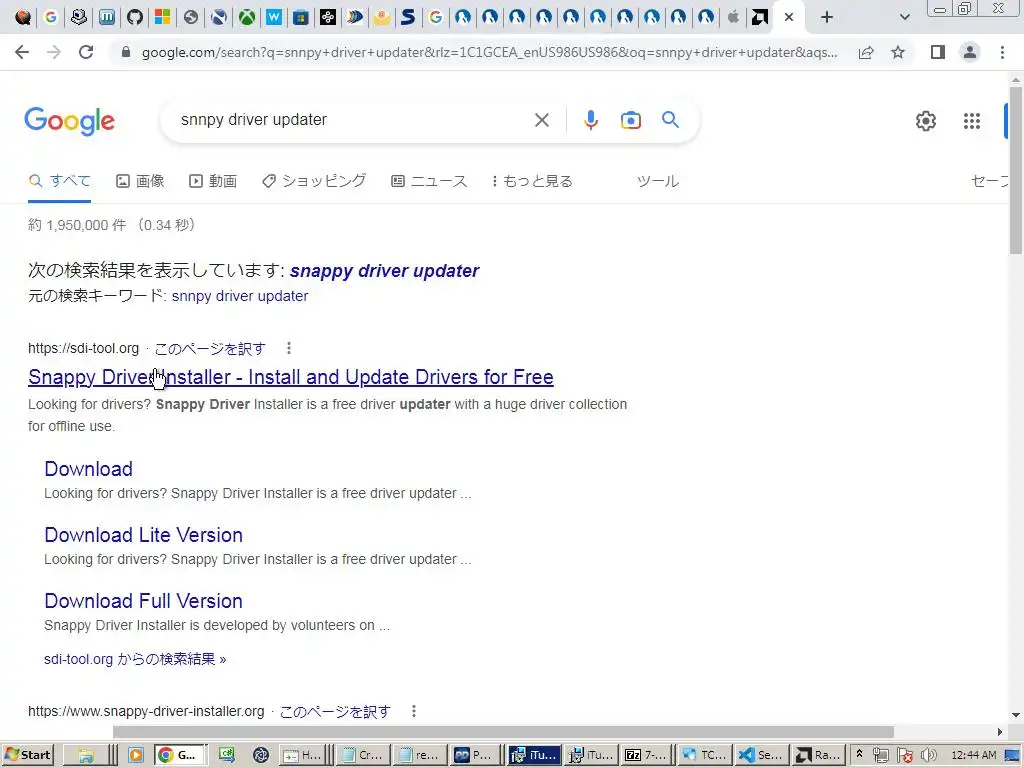Search instead for 'snnpy driver updater'
Viewport: 1024px width, 768px height.
coord(240,296)
